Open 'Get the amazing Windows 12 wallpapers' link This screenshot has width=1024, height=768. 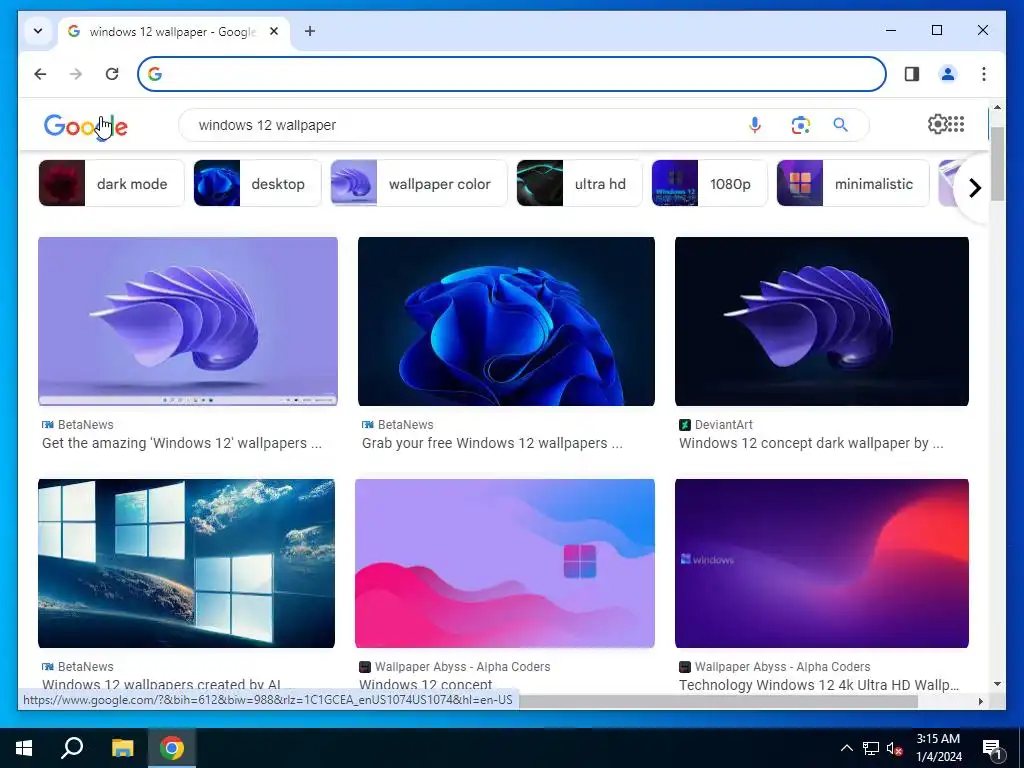[182, 443]
